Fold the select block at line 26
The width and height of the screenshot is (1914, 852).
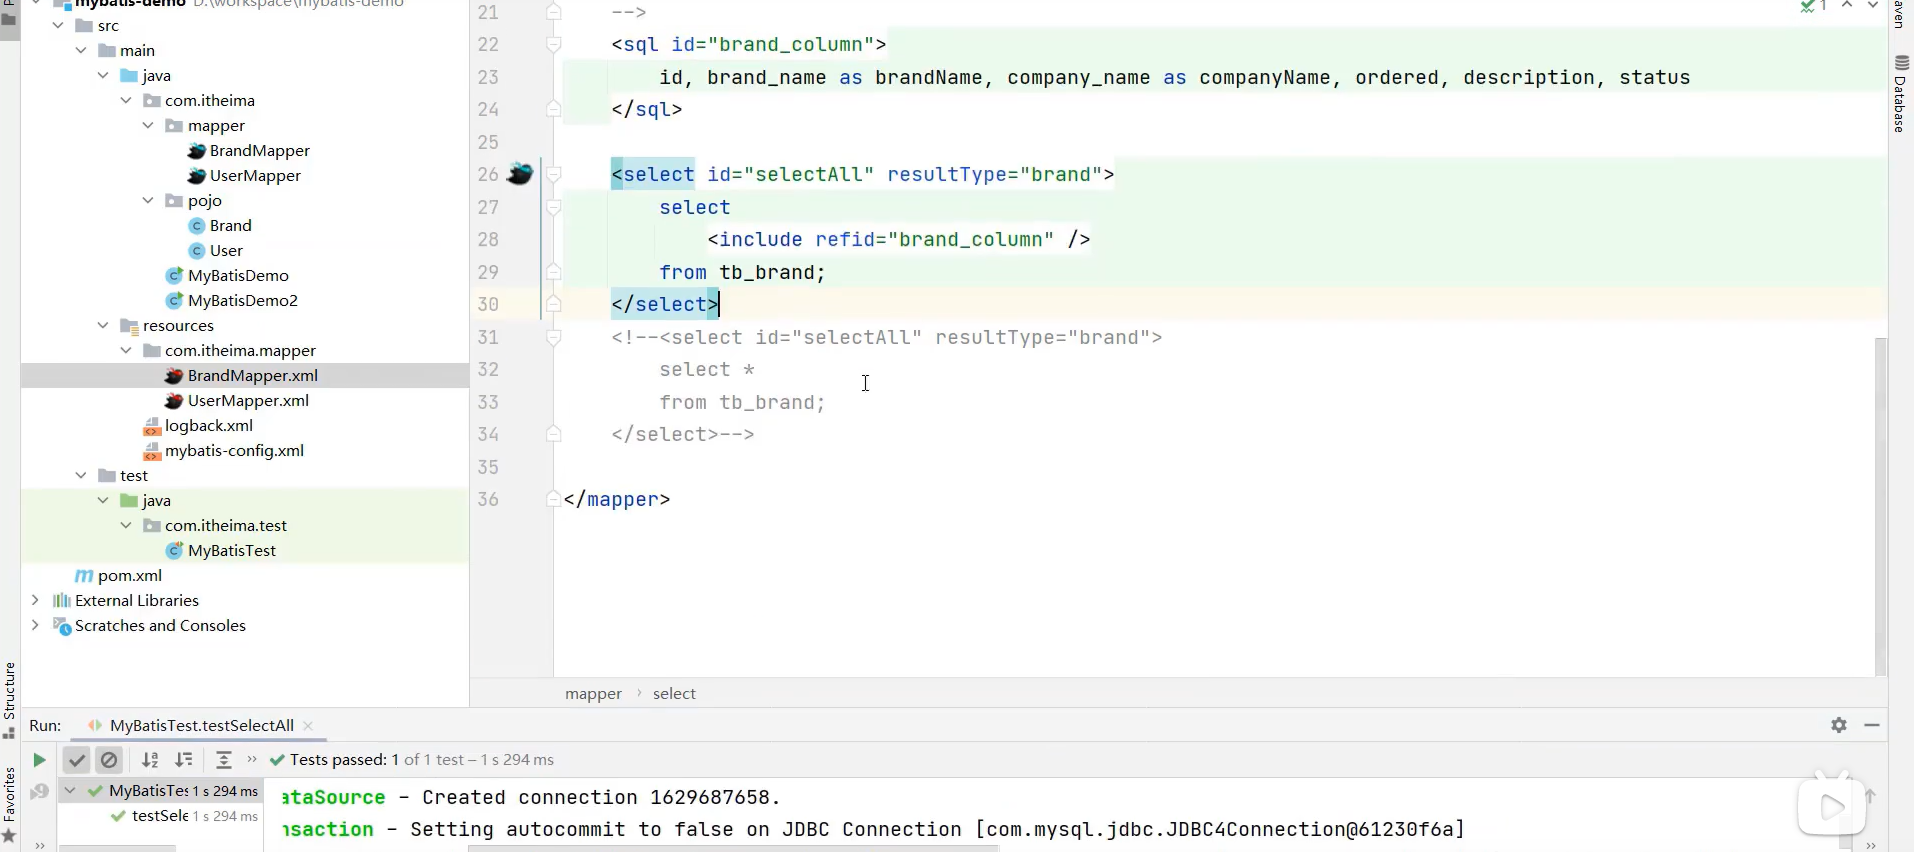point(554,174)
